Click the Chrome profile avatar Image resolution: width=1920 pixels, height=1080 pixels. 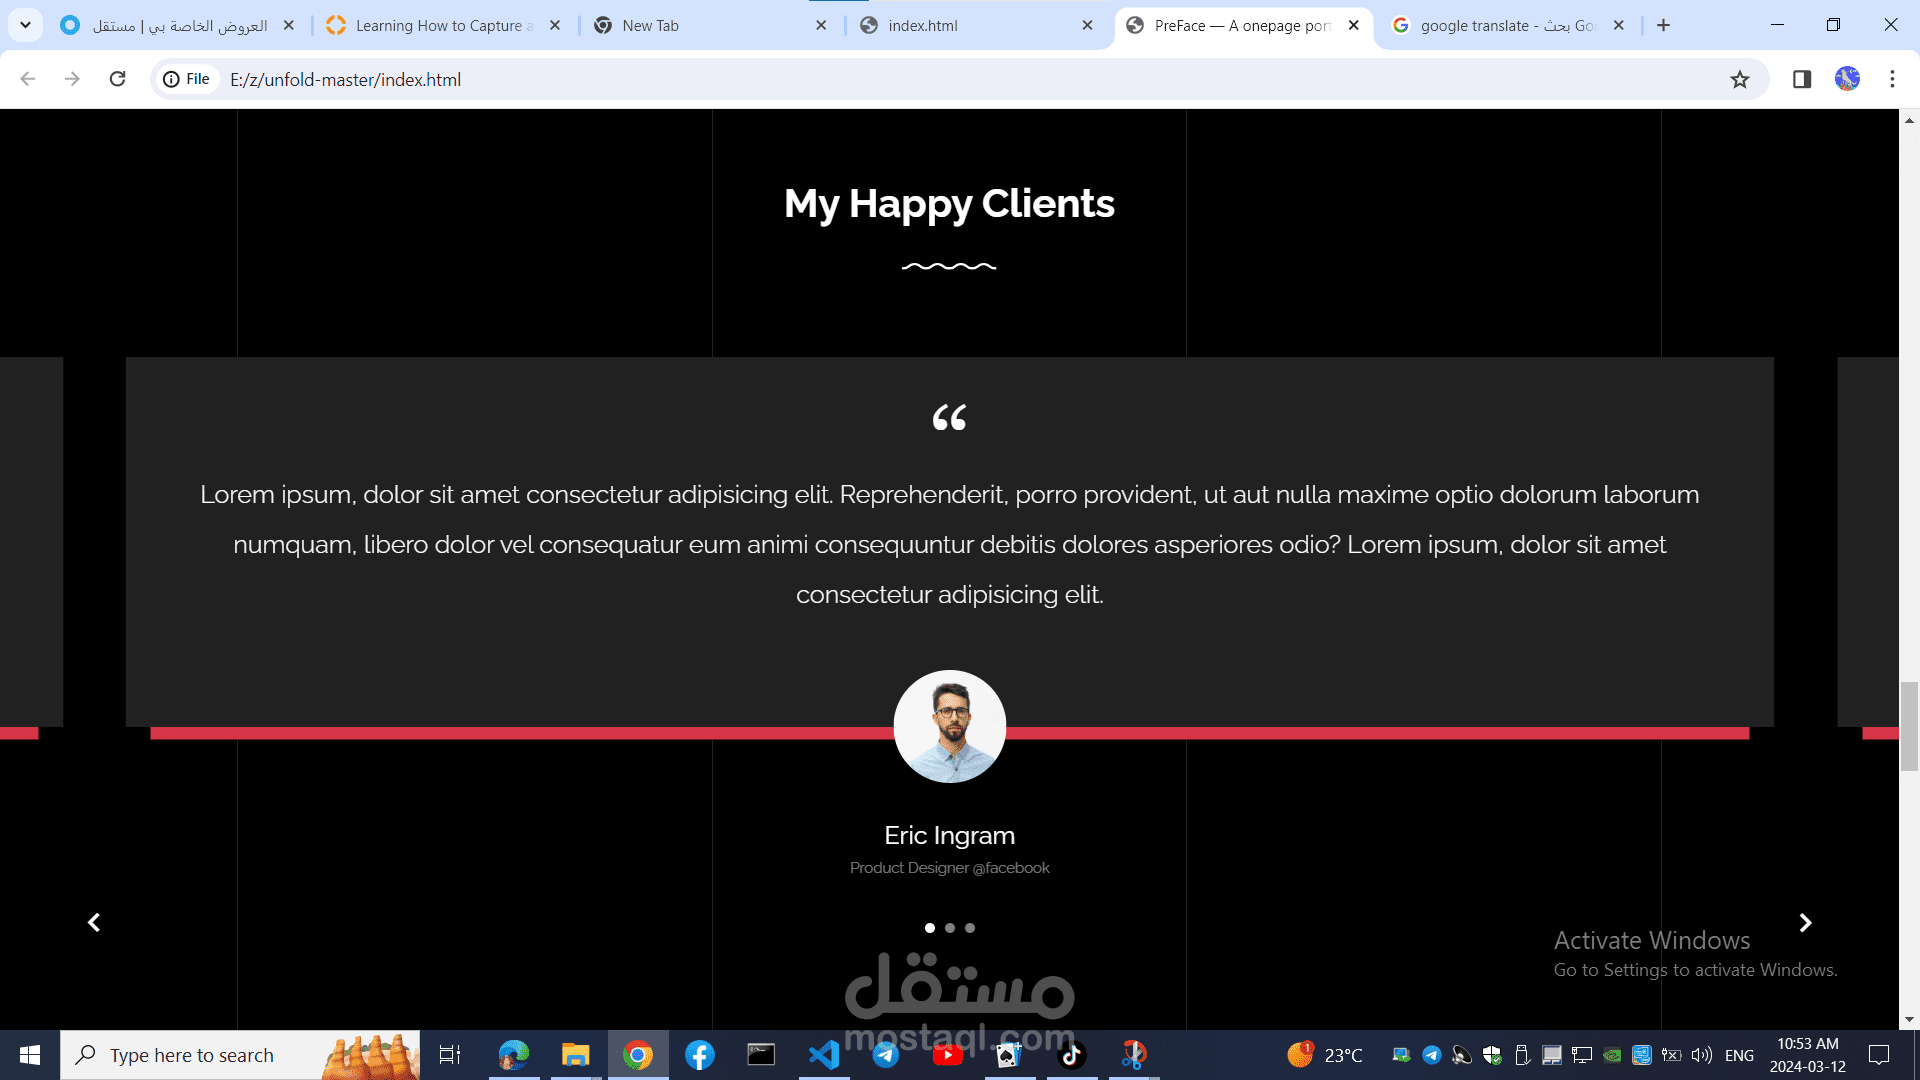point(1847,79)
